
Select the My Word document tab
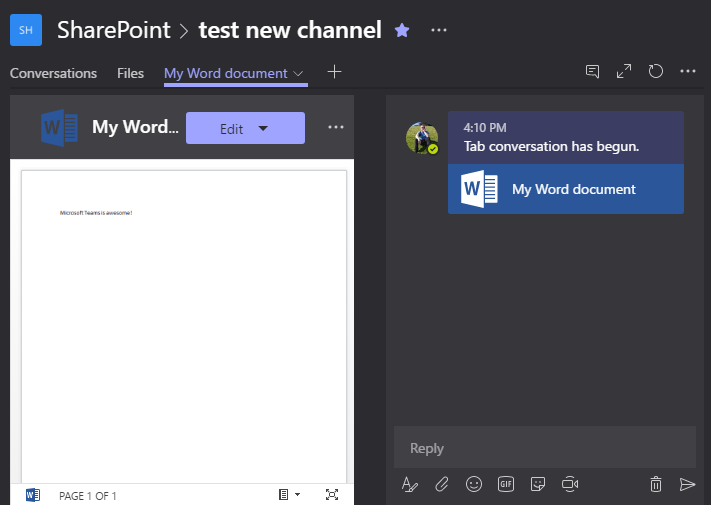(x=226, y=73)
